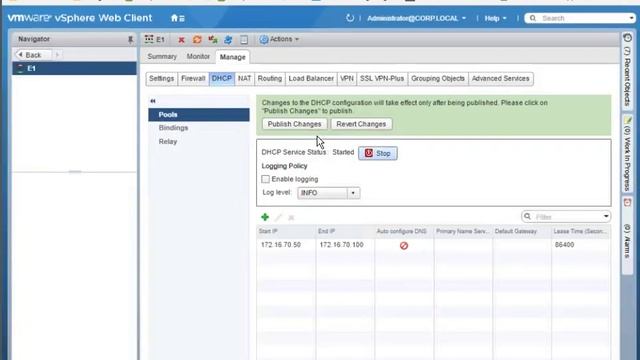The height and width of the screenshot is (360, 640).
Task: Click into the Filter field
Action: (x=567, y=217)
